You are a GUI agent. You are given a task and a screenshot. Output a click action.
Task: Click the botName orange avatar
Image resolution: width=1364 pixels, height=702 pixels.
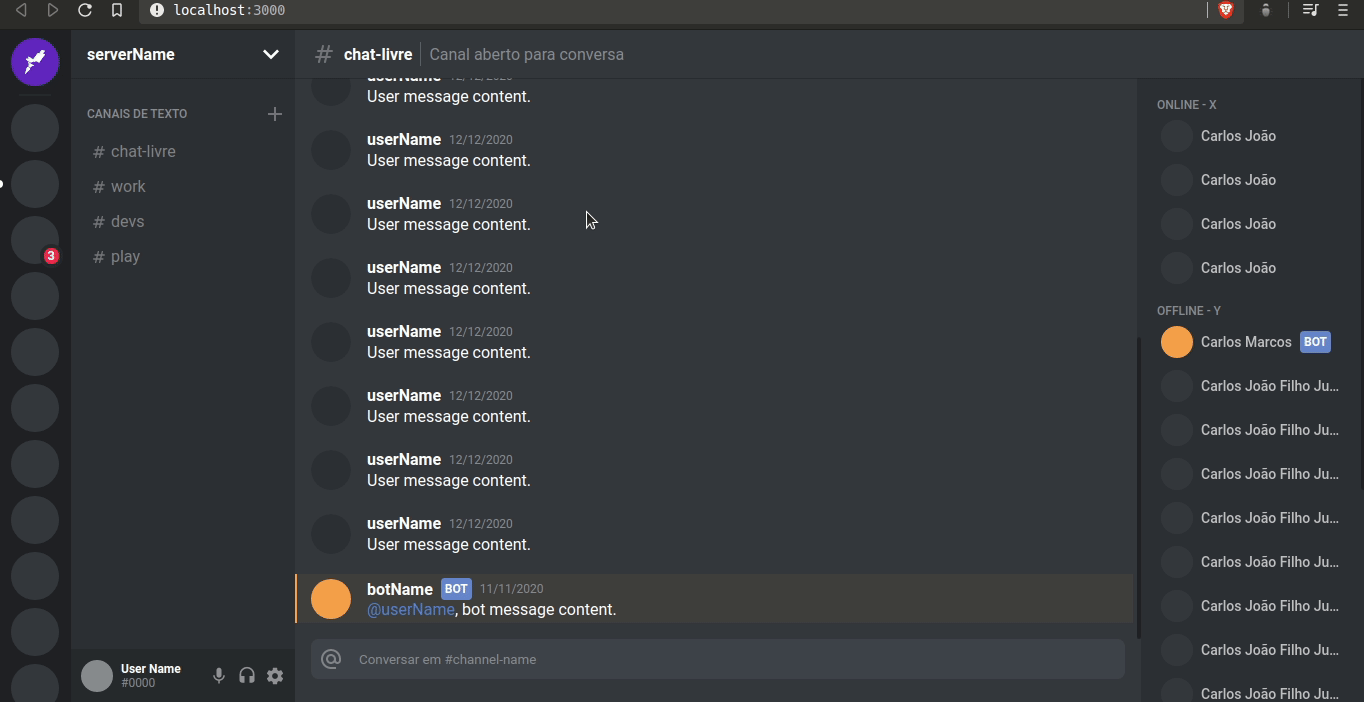tap(331, 599)
